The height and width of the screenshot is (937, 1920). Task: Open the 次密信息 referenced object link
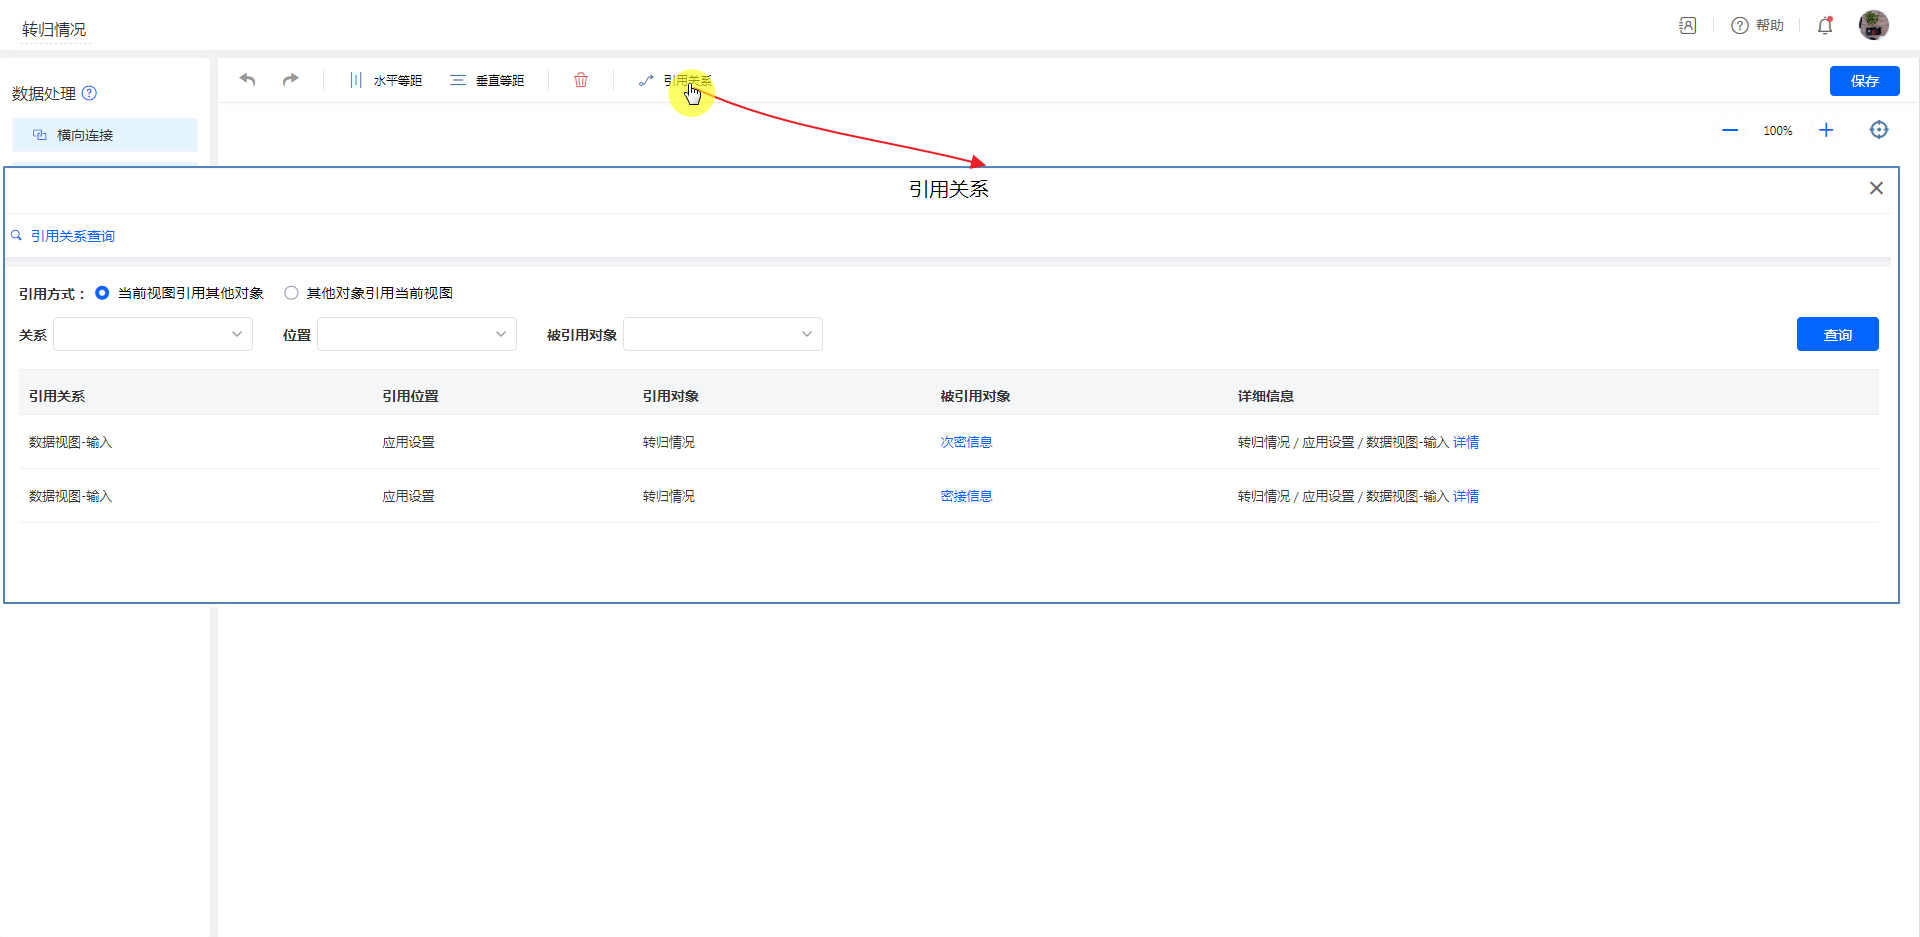pyautogui.click(x=966, y=442)
